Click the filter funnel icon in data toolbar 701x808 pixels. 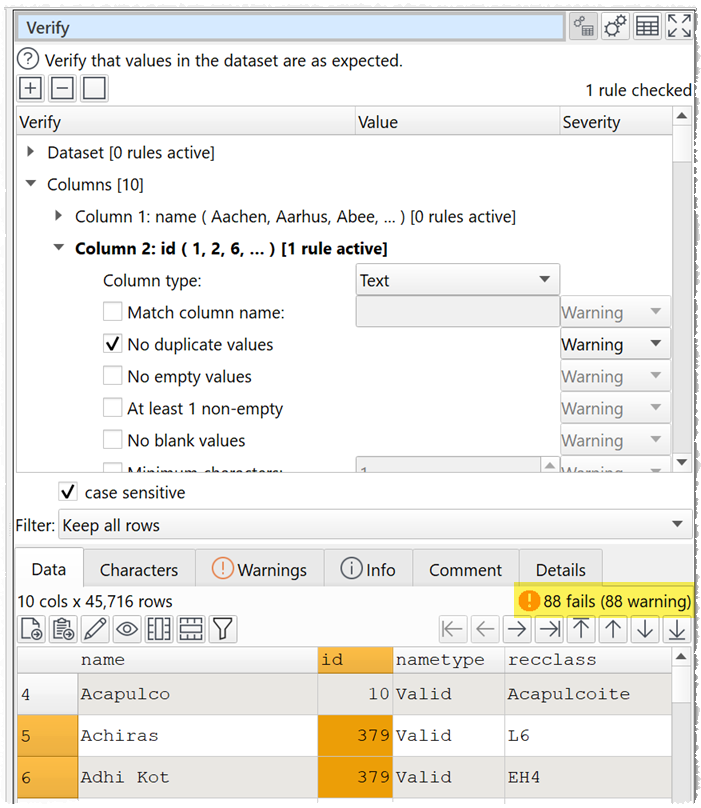(x=223, y=629)
